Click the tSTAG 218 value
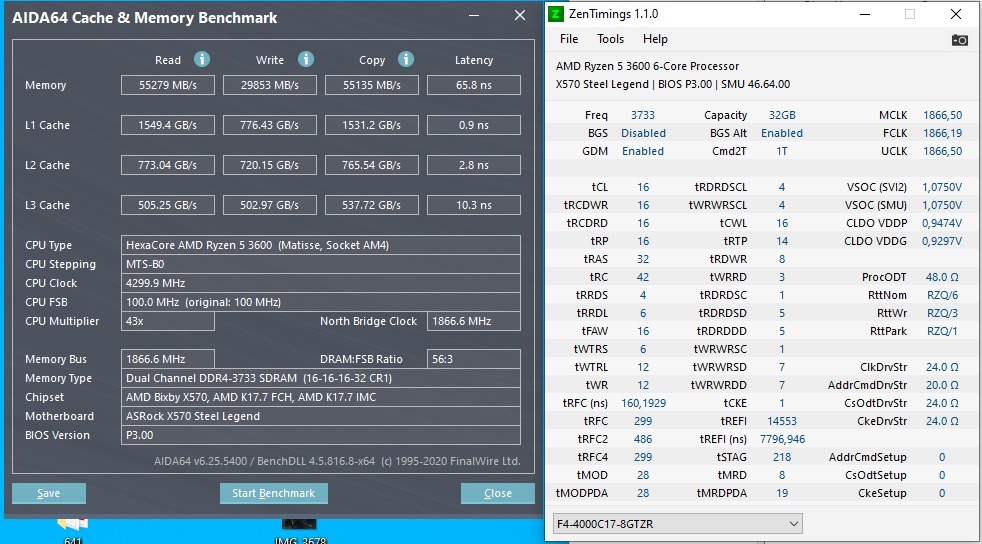 click(782, 457)
